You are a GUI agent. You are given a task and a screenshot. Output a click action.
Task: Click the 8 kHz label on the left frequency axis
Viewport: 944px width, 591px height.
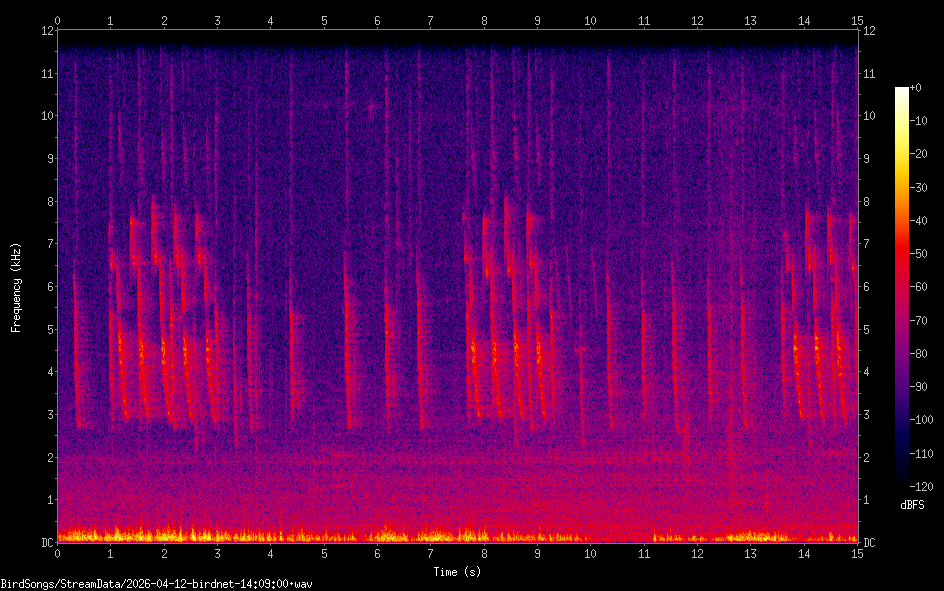tap(48, 201)
